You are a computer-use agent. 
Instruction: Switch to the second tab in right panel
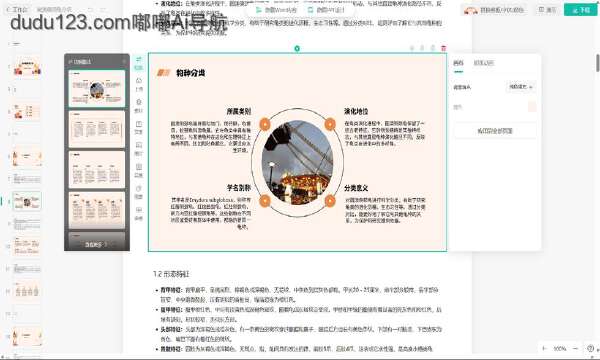click(484, 63)
